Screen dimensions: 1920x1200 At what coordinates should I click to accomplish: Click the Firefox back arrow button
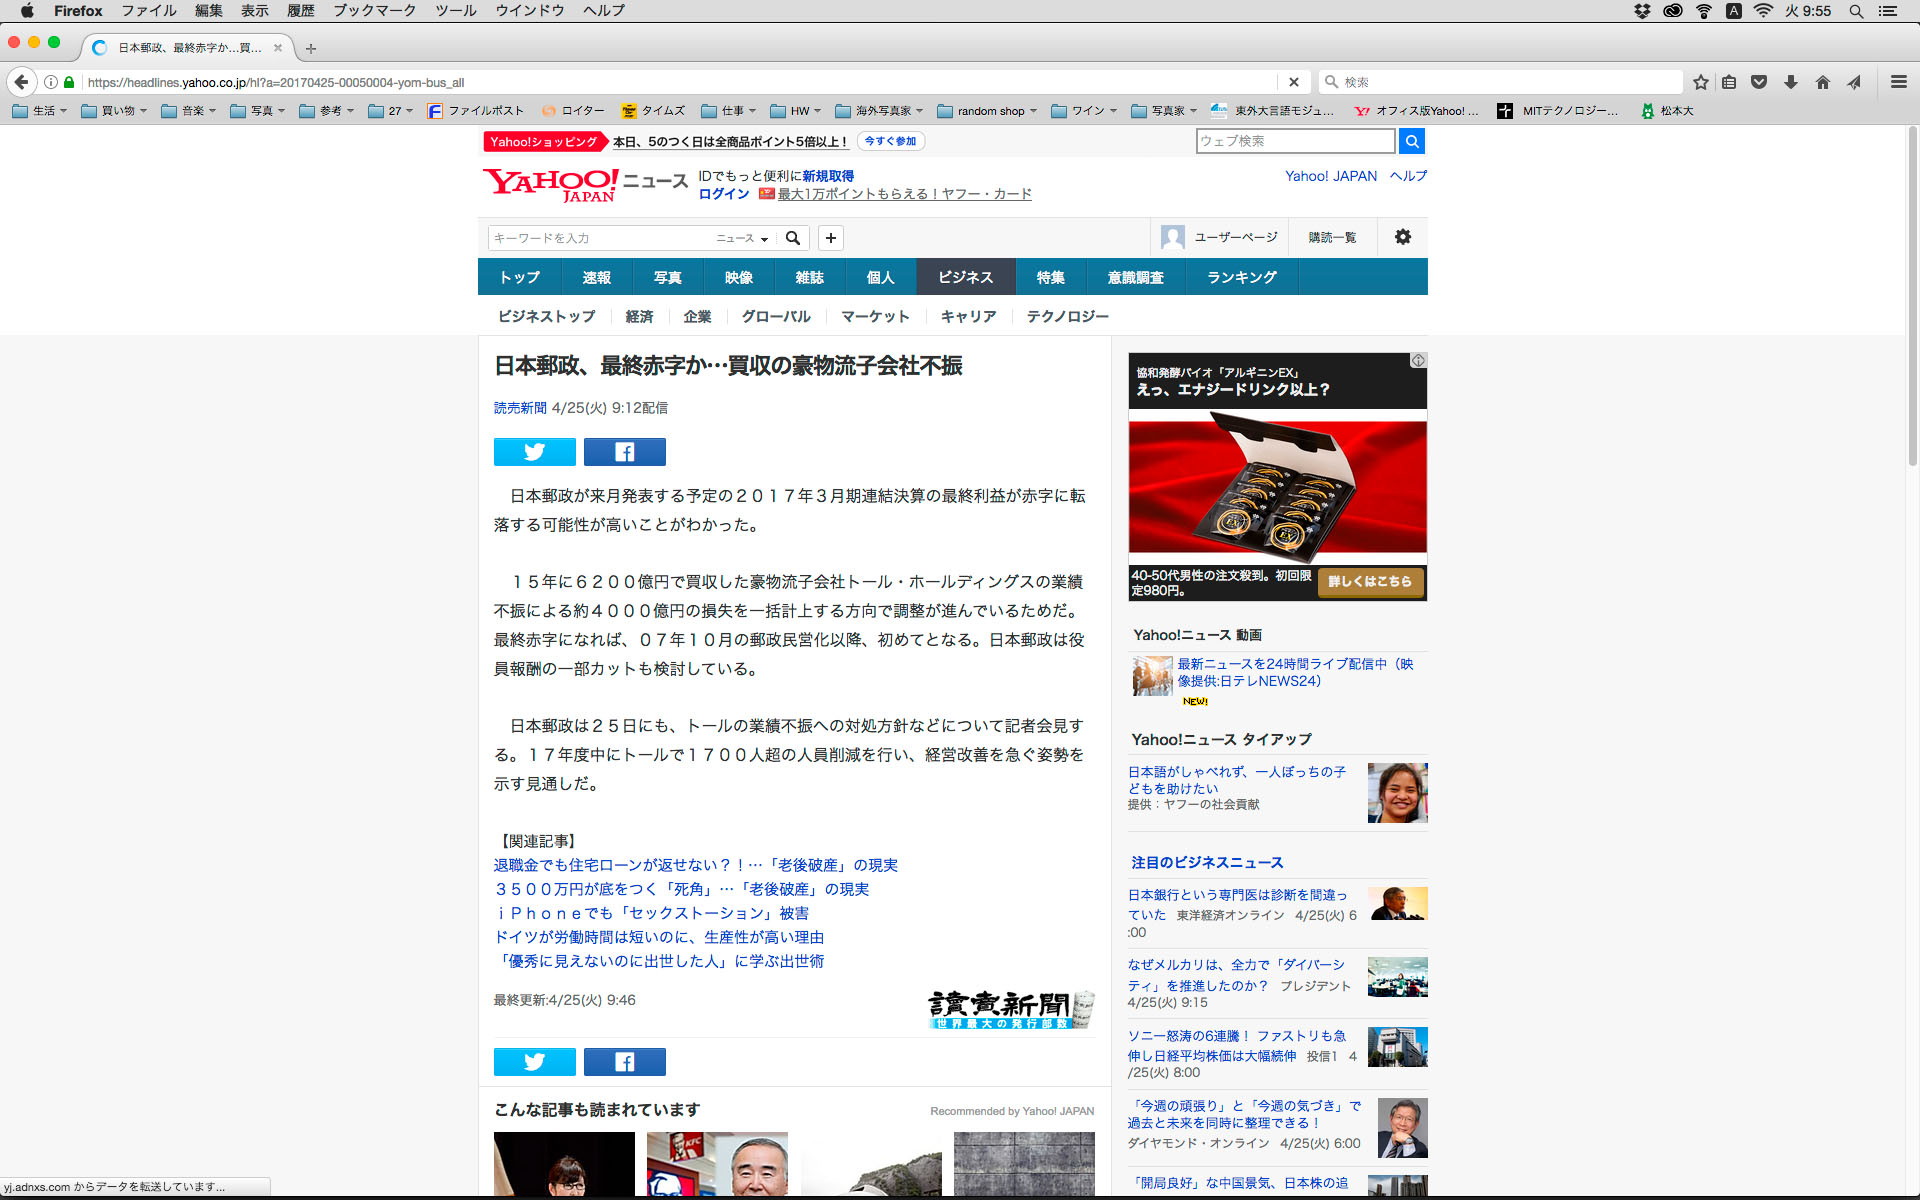[21, 82]
